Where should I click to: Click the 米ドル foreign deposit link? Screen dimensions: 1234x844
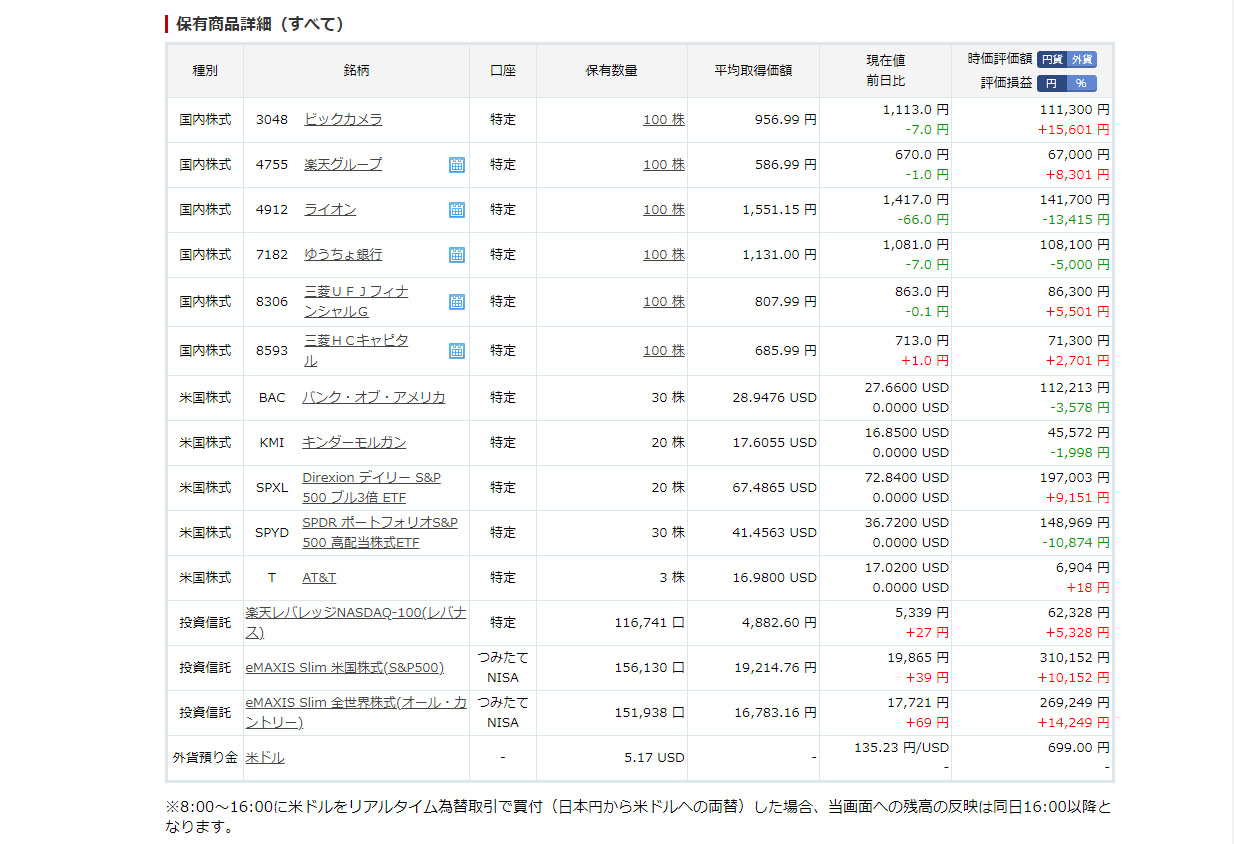265,758
